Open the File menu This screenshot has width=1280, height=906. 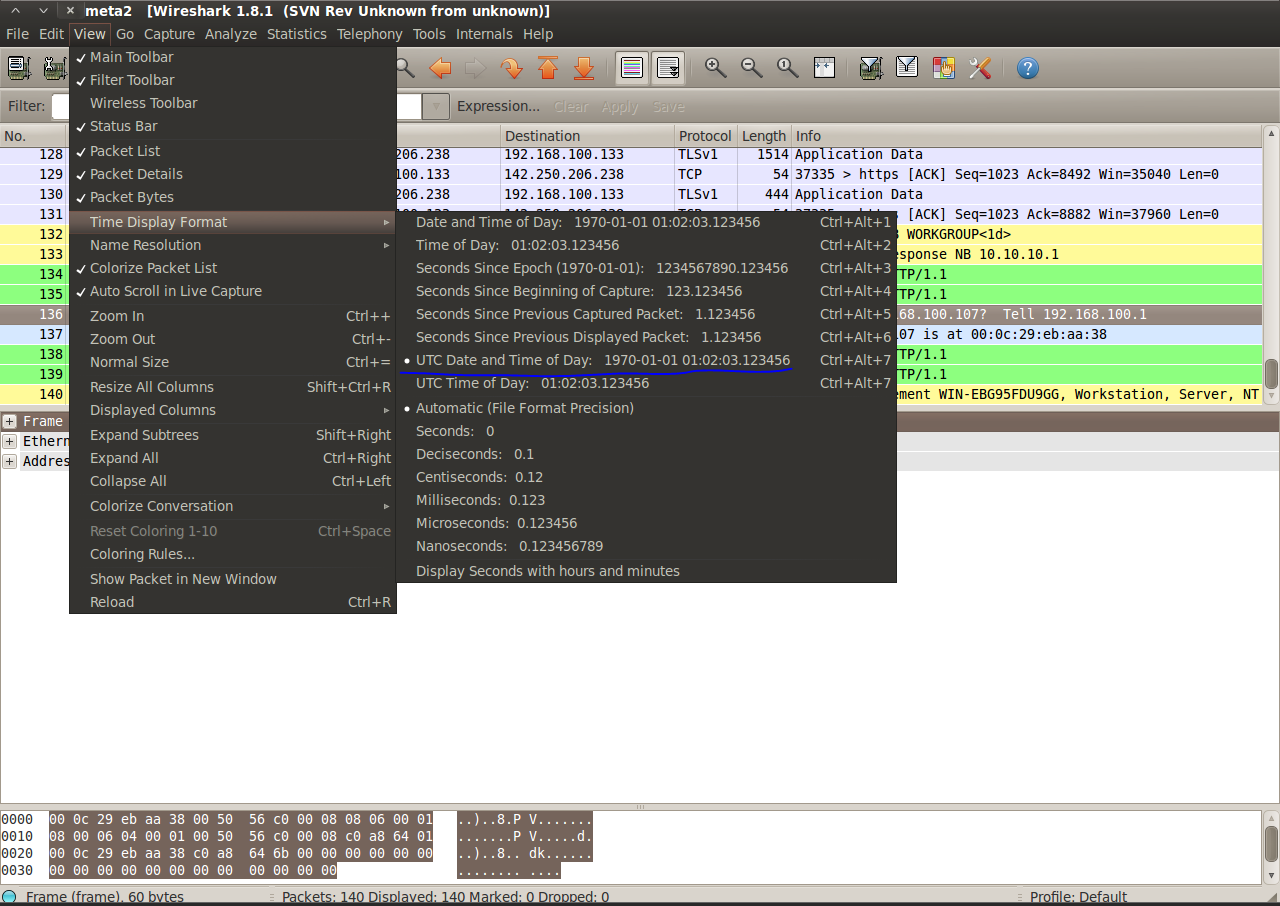point(17,34)
